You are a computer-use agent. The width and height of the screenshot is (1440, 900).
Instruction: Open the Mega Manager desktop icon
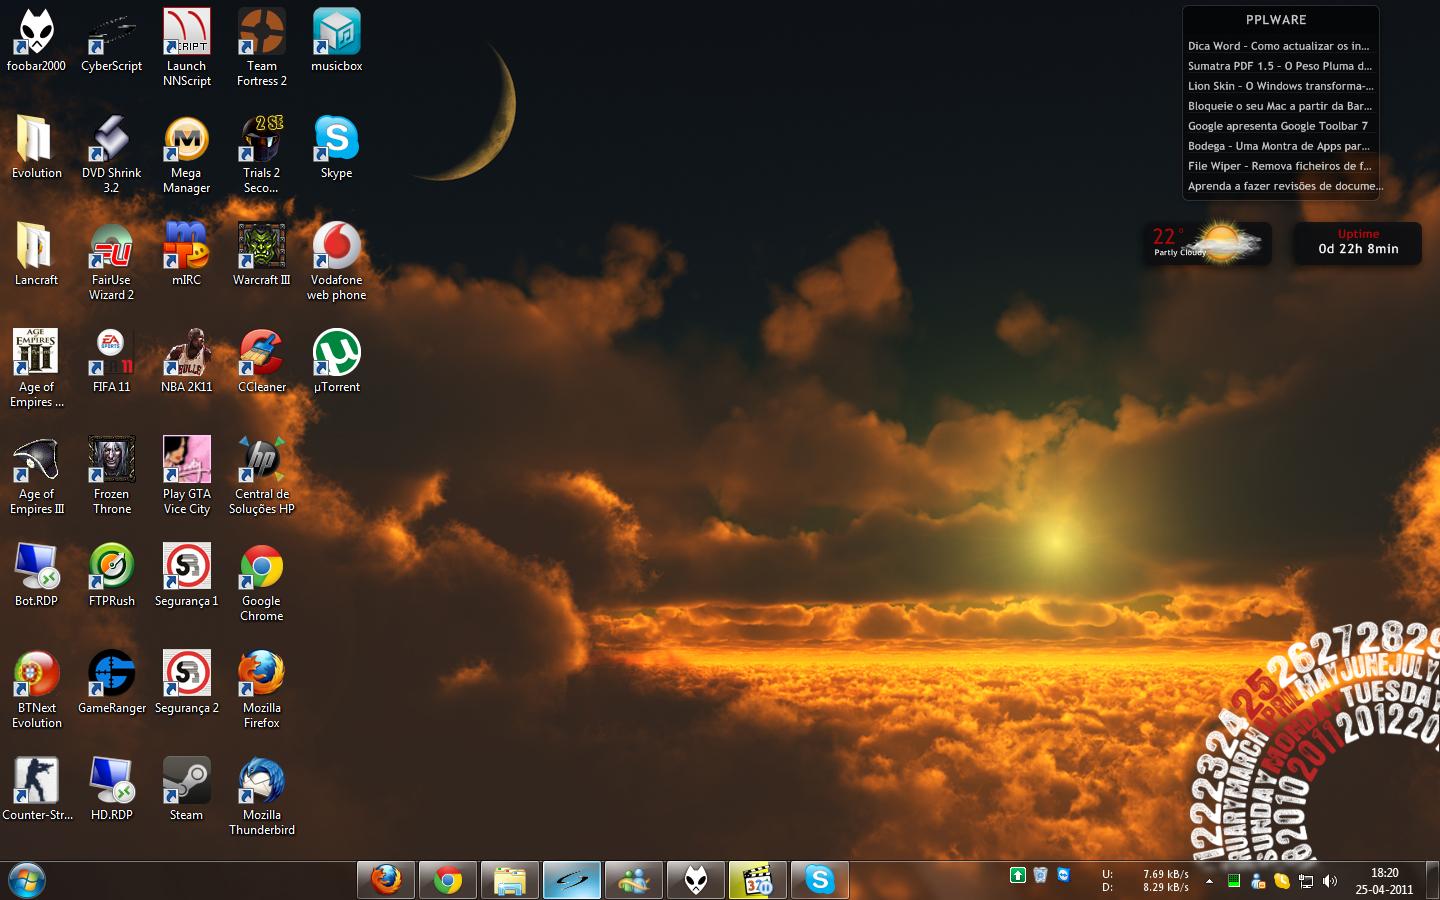187,155
